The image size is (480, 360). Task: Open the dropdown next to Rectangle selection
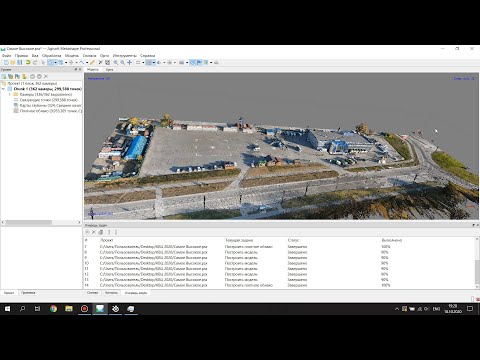point(55,62)
